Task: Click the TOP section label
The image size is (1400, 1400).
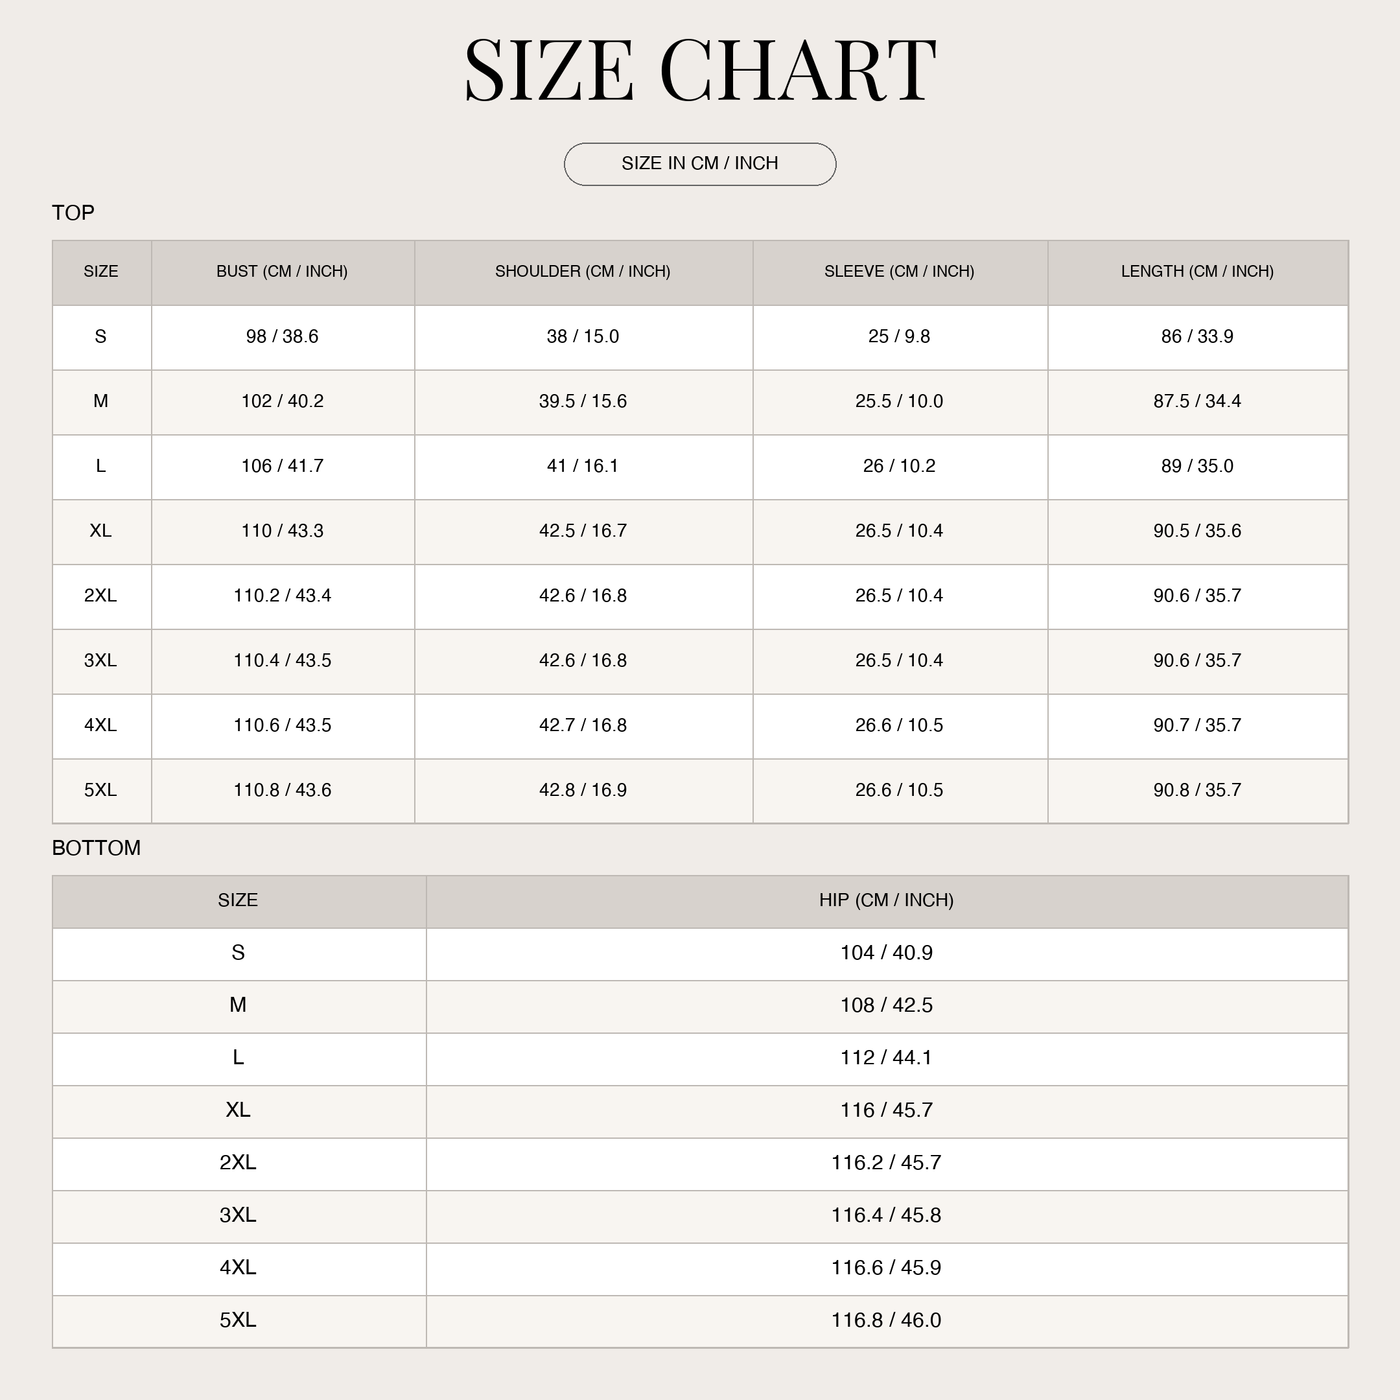Action: (73, 213)
